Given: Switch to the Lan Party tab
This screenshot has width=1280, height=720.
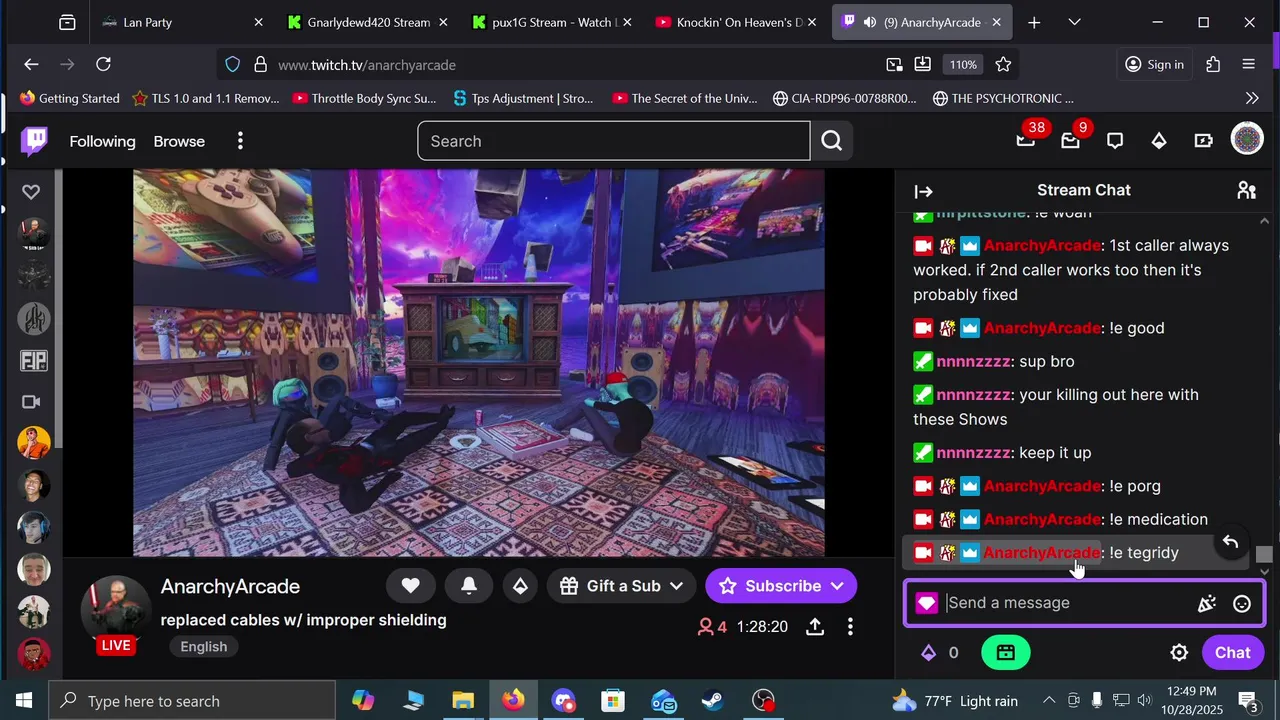Looking at the screenshot, I should point(183,22).
